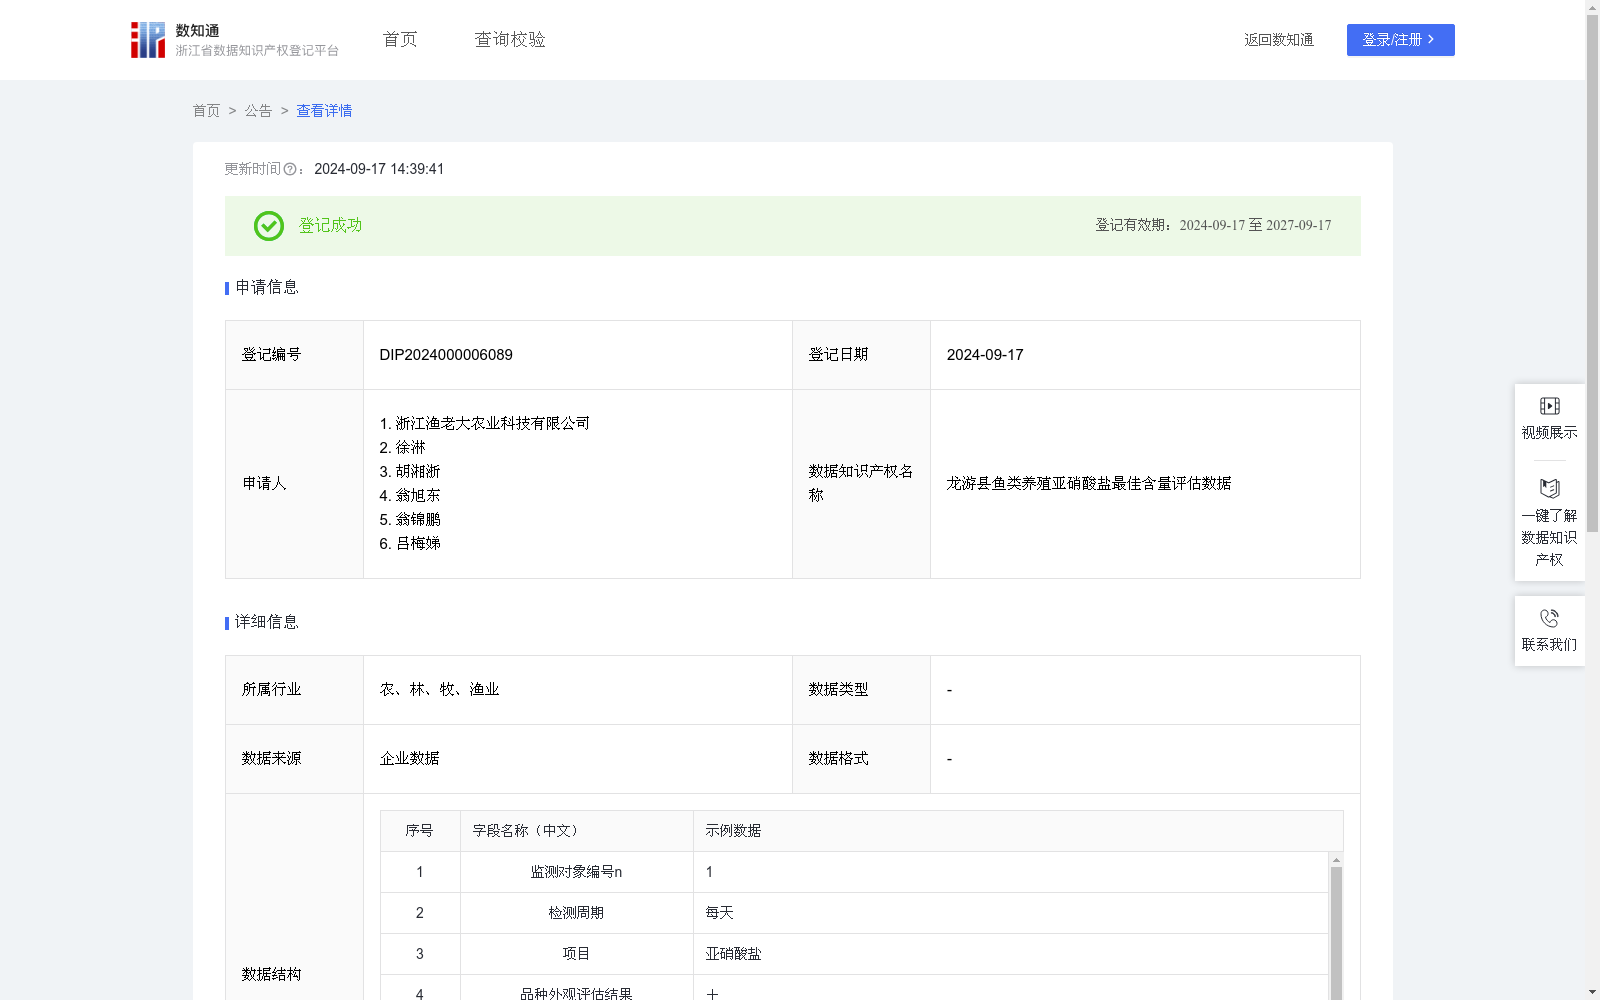Click the 示例数据 column header
Viewport: 1600px width, 1000px height.
(1018, 831)
